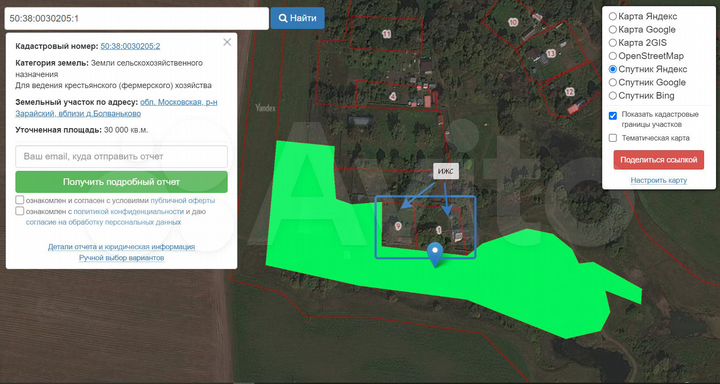Open cadastral number link 50:38:0030205:2

(130, 46)
